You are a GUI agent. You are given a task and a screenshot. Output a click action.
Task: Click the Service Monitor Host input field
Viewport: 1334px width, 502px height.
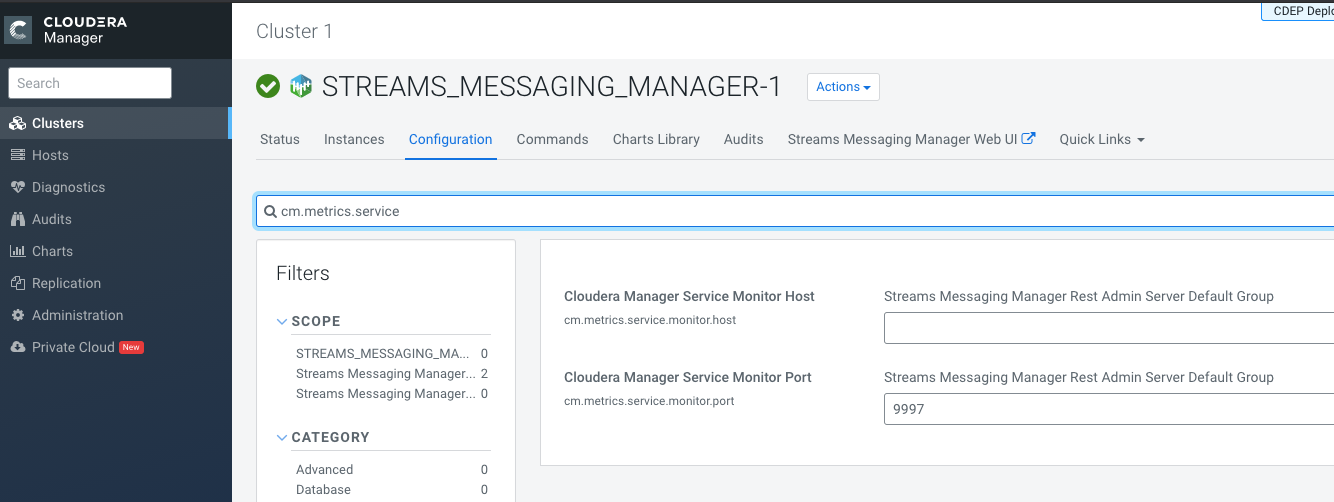(1109, 327)
